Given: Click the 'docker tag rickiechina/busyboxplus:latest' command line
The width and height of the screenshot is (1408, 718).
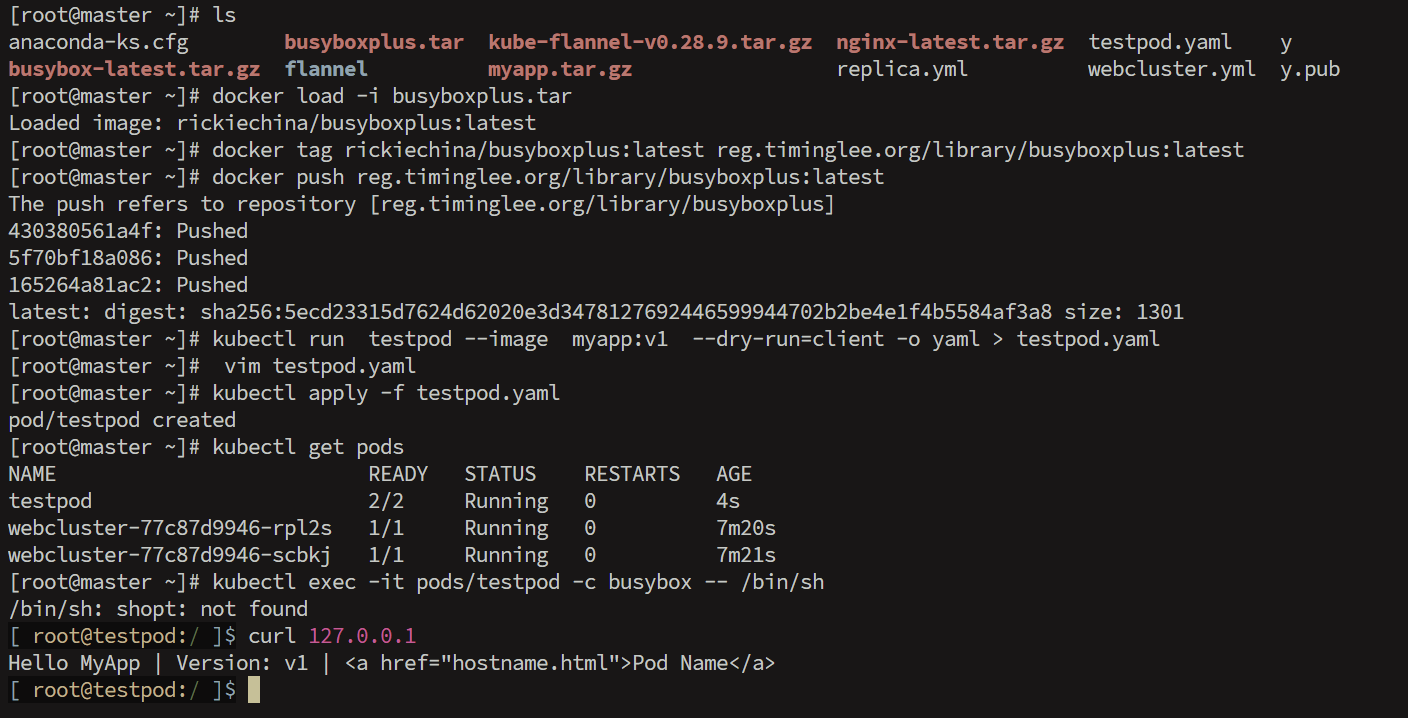Looking at the screenshot, I should (x=728, y=151).
